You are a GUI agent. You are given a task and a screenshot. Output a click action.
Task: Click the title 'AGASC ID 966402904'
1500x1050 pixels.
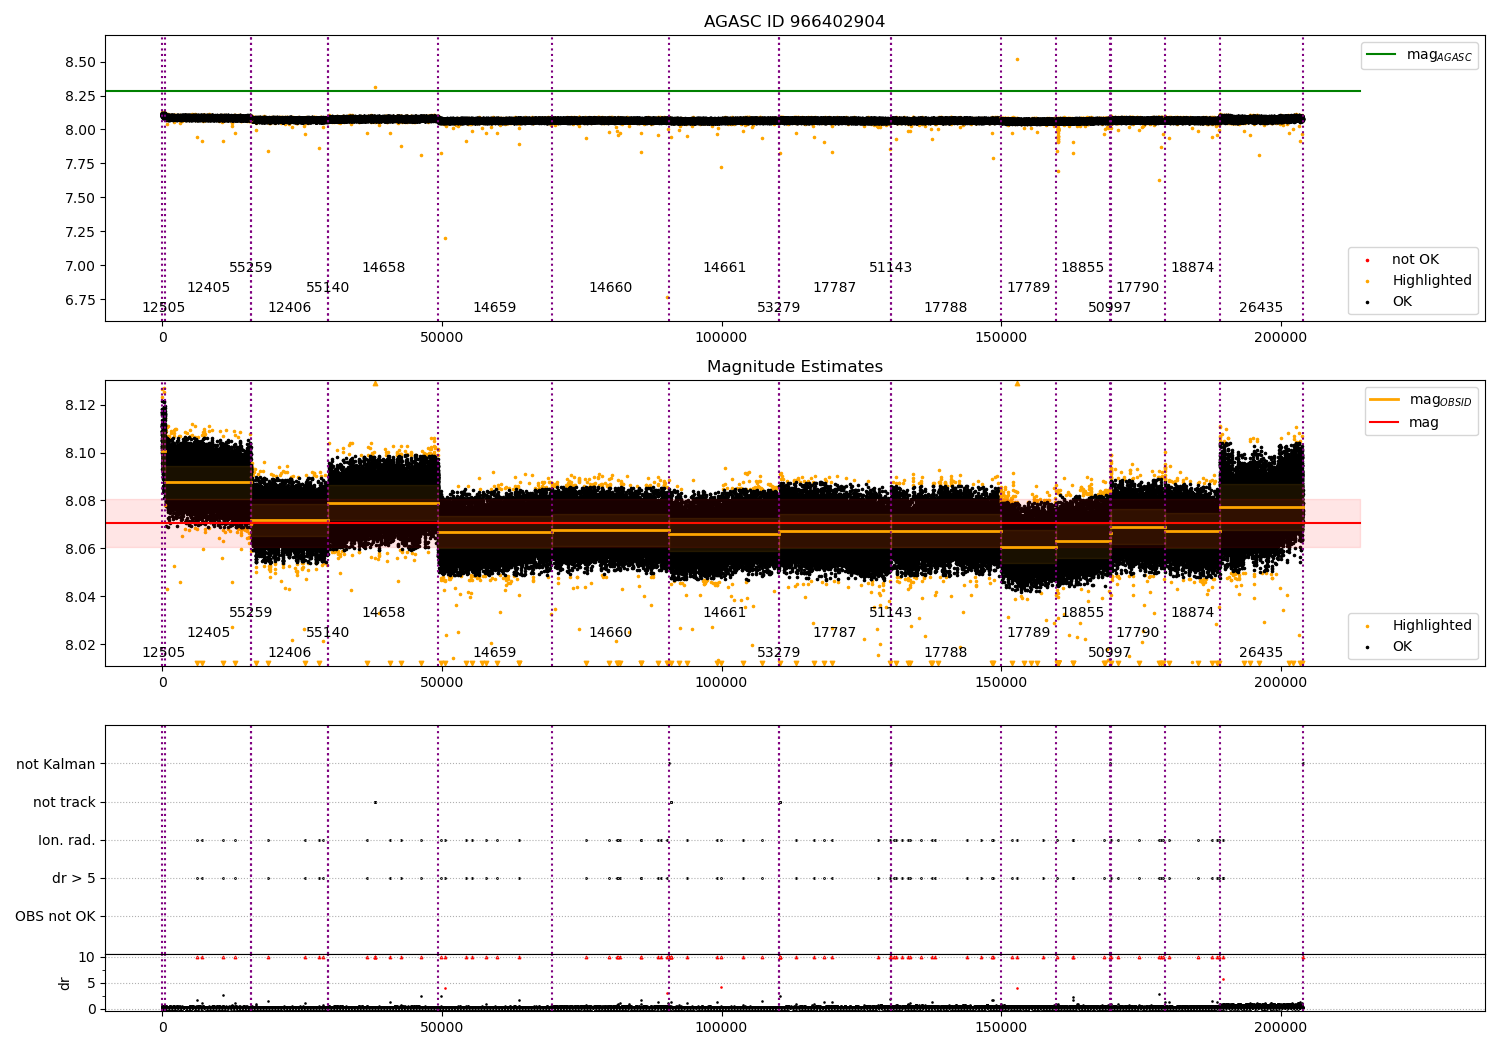tap(794, 22)
